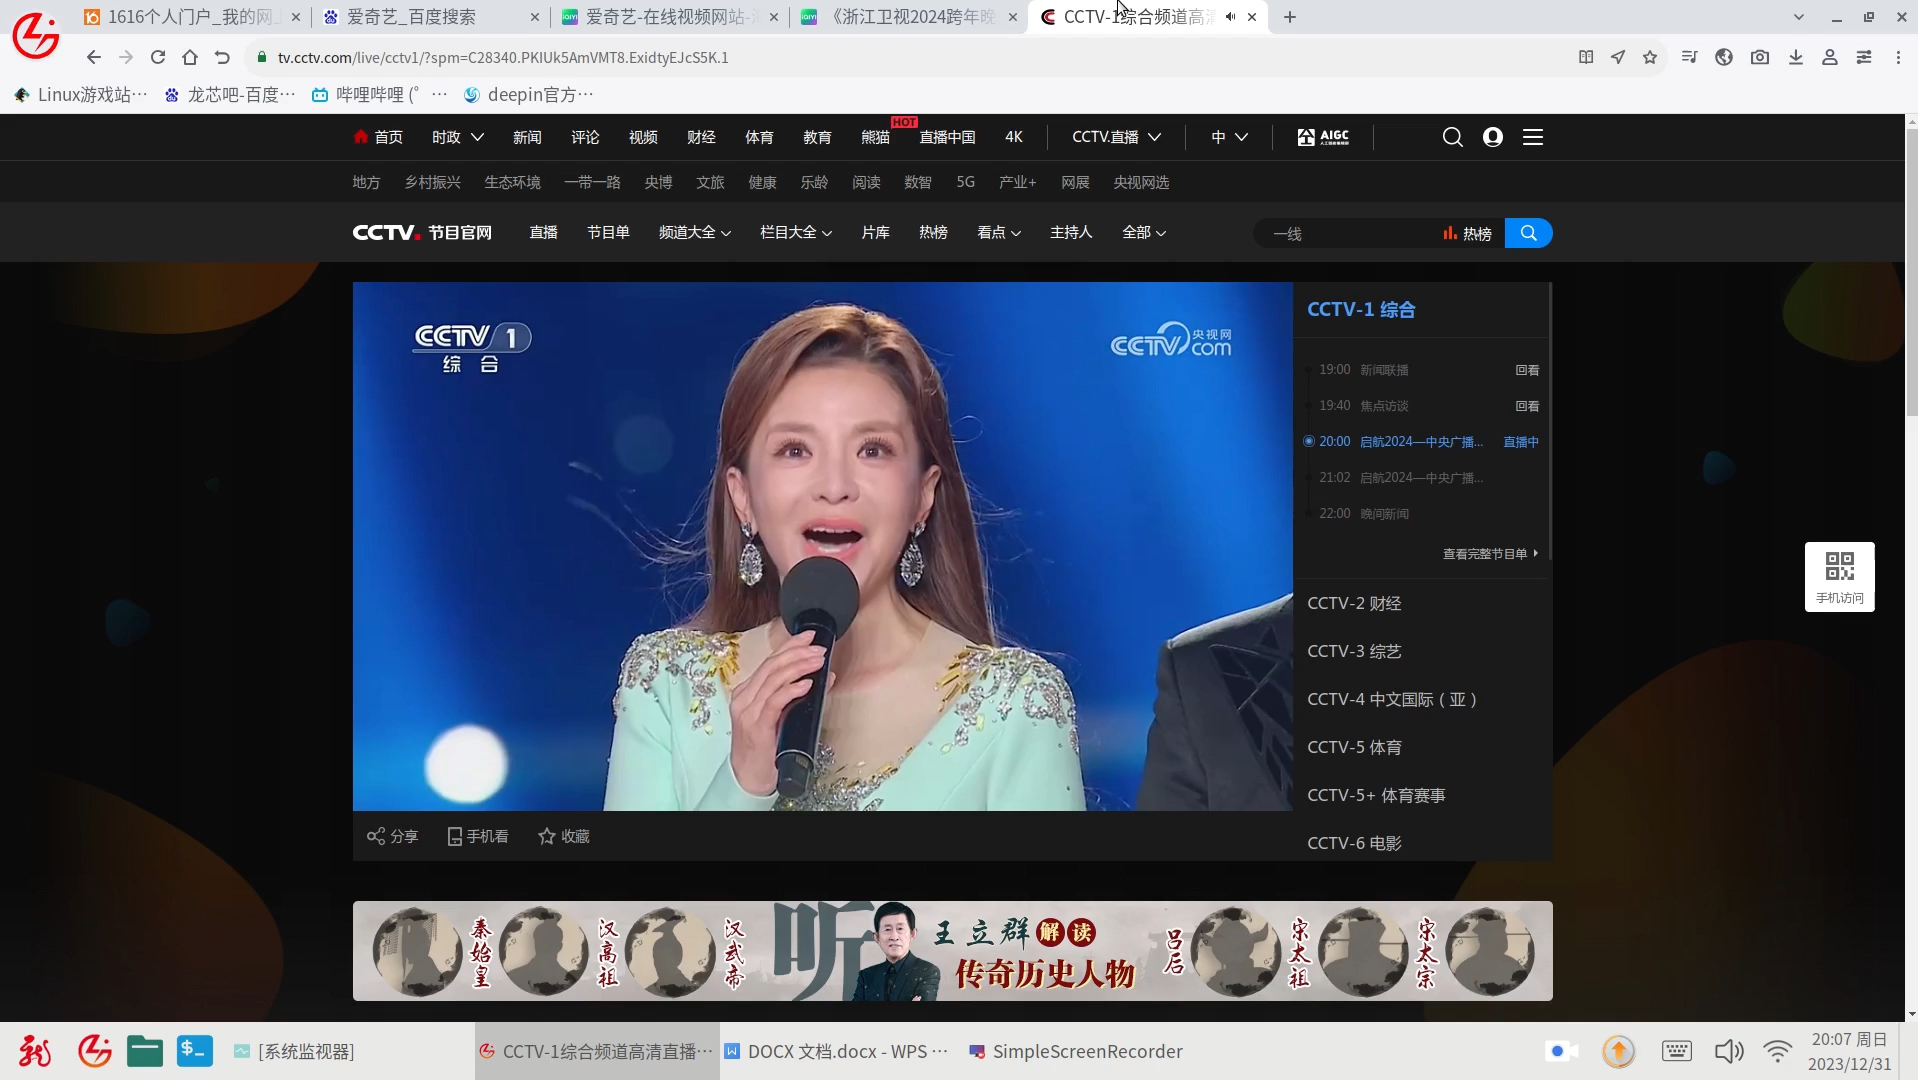1918x1080 pixels.
Task: Add the channel to favorites via 收藏
Action: (x=564, y=836)
